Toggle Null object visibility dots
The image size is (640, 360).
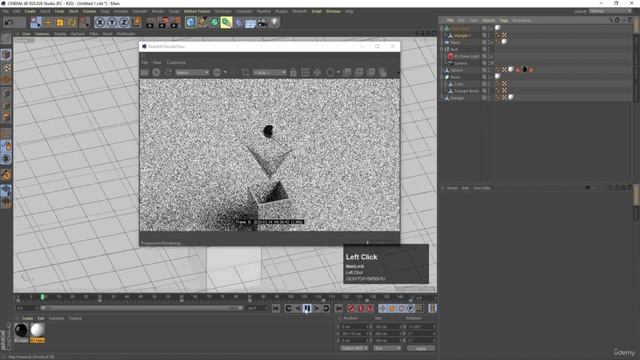488,49
